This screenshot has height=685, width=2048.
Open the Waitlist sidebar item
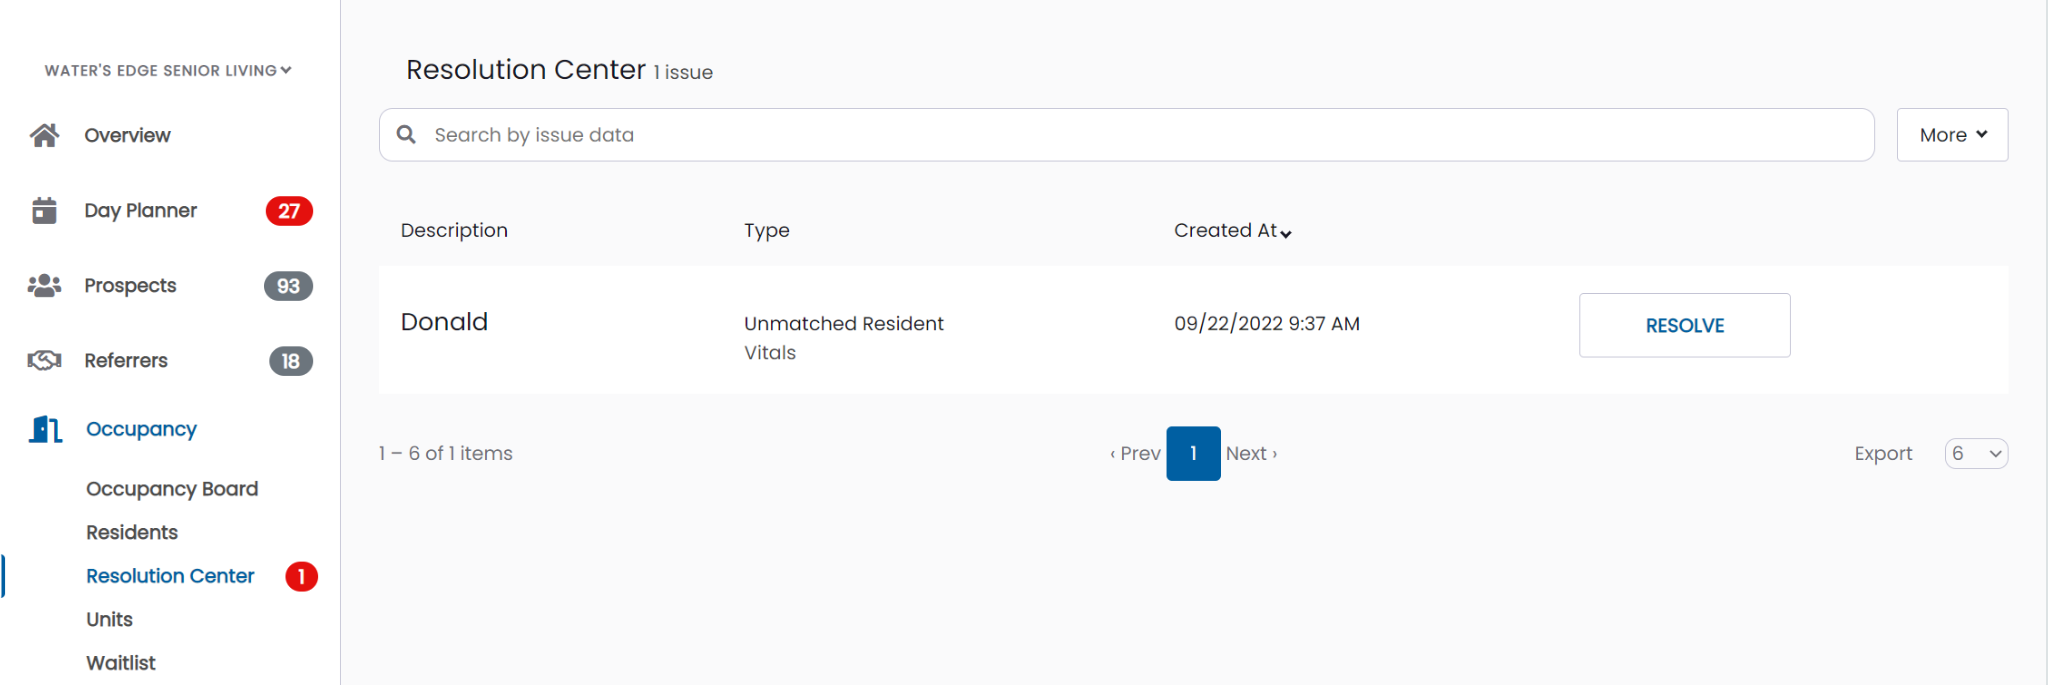tap(121, 663)
